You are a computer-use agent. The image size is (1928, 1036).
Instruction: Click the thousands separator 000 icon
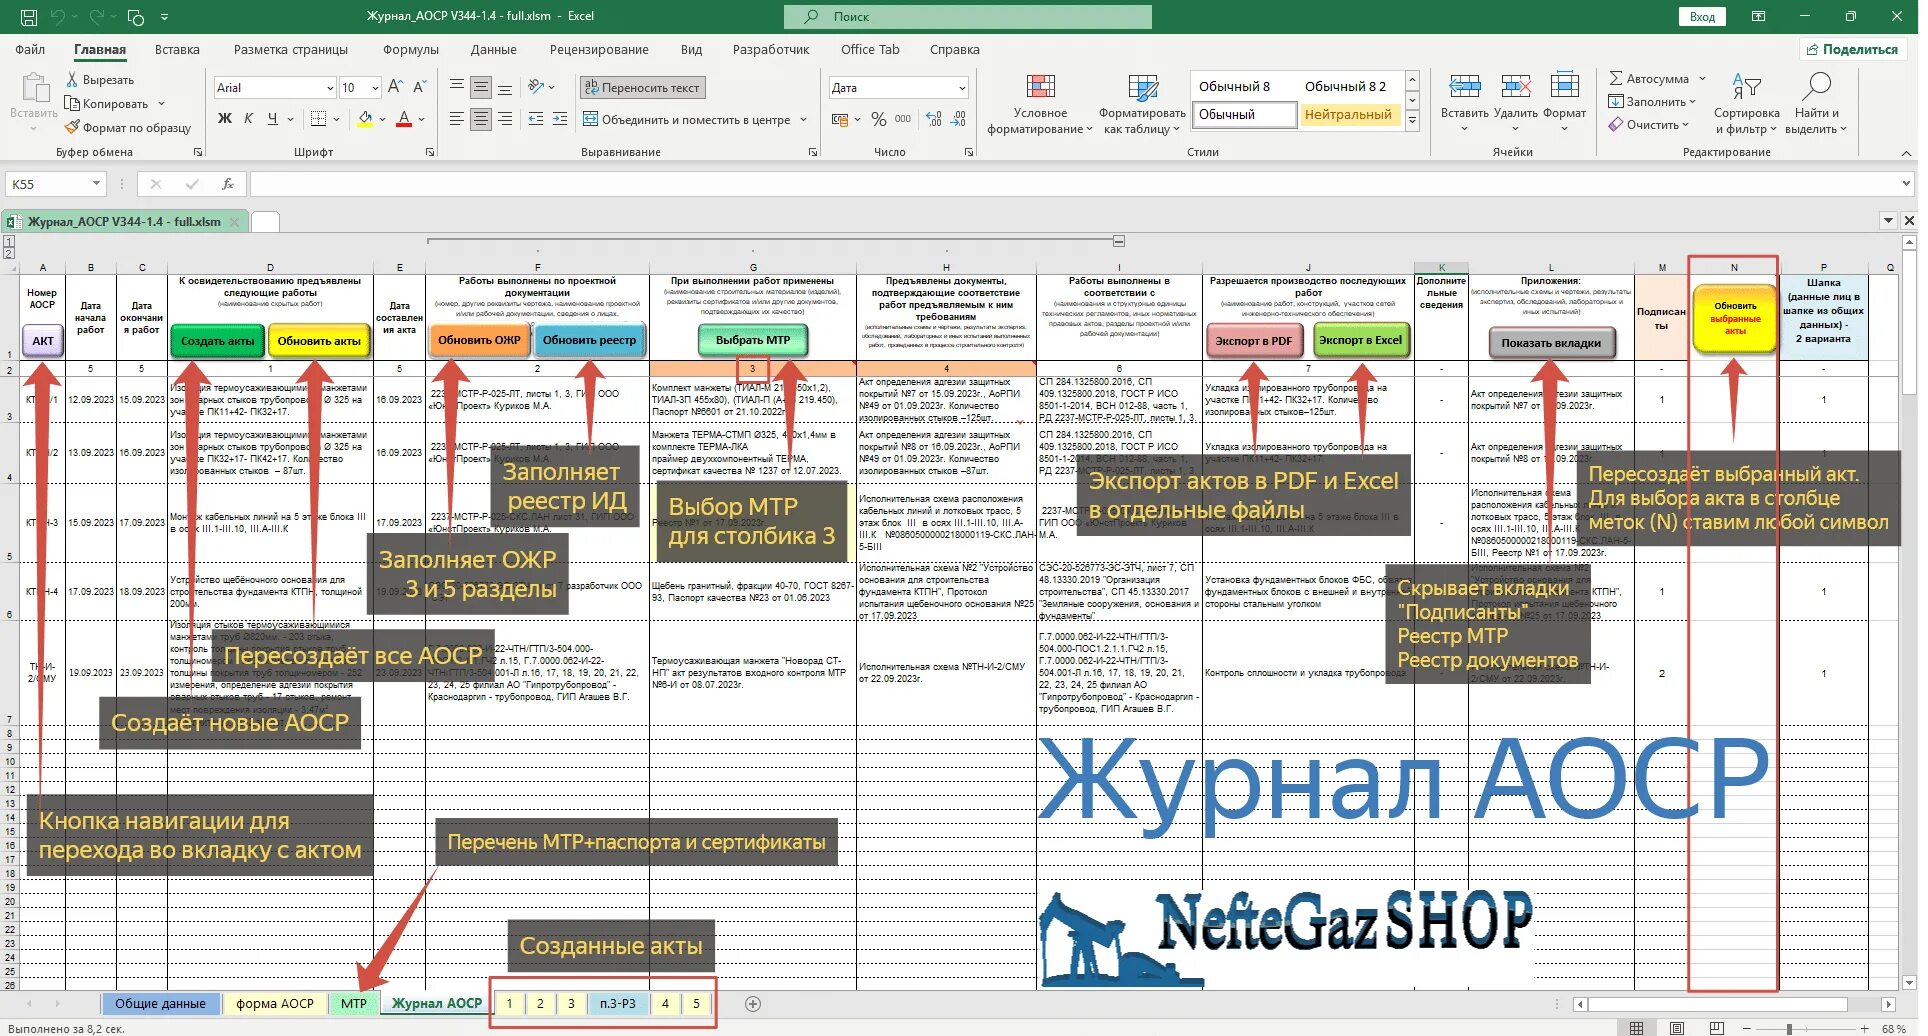[903, 119]
